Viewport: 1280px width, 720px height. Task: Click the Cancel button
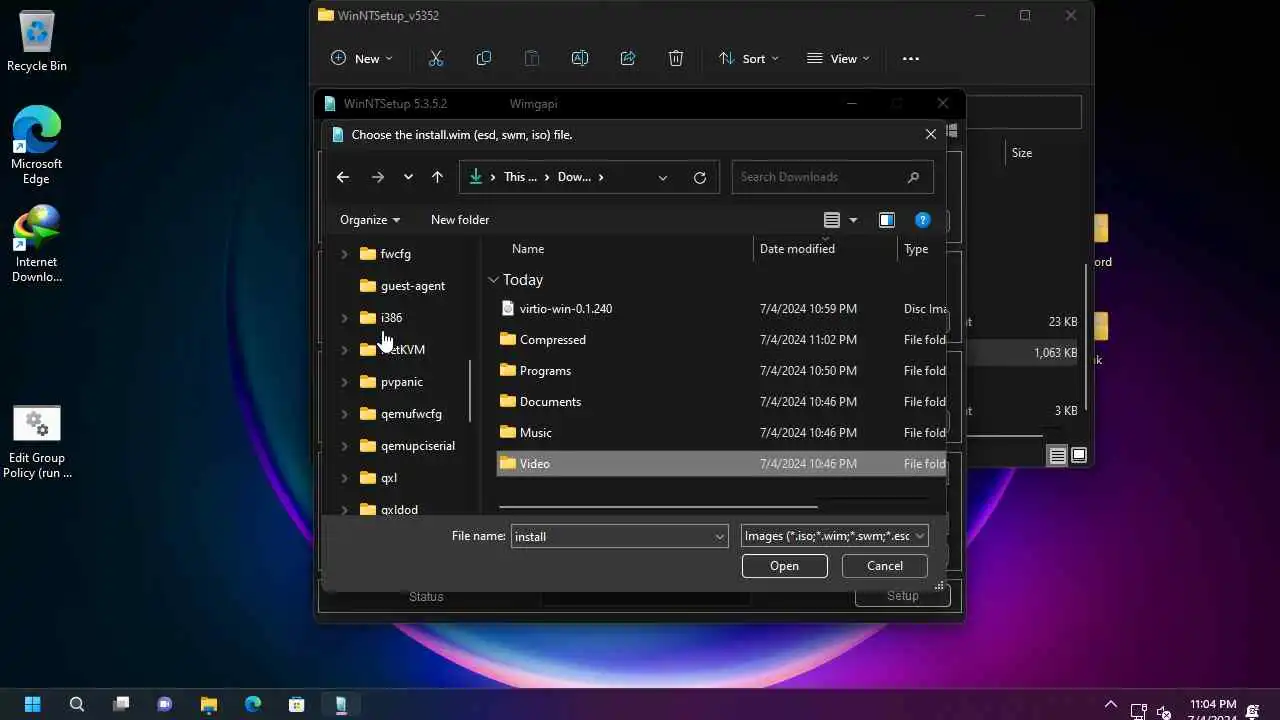pyautogui.click(x=884, y=566)
